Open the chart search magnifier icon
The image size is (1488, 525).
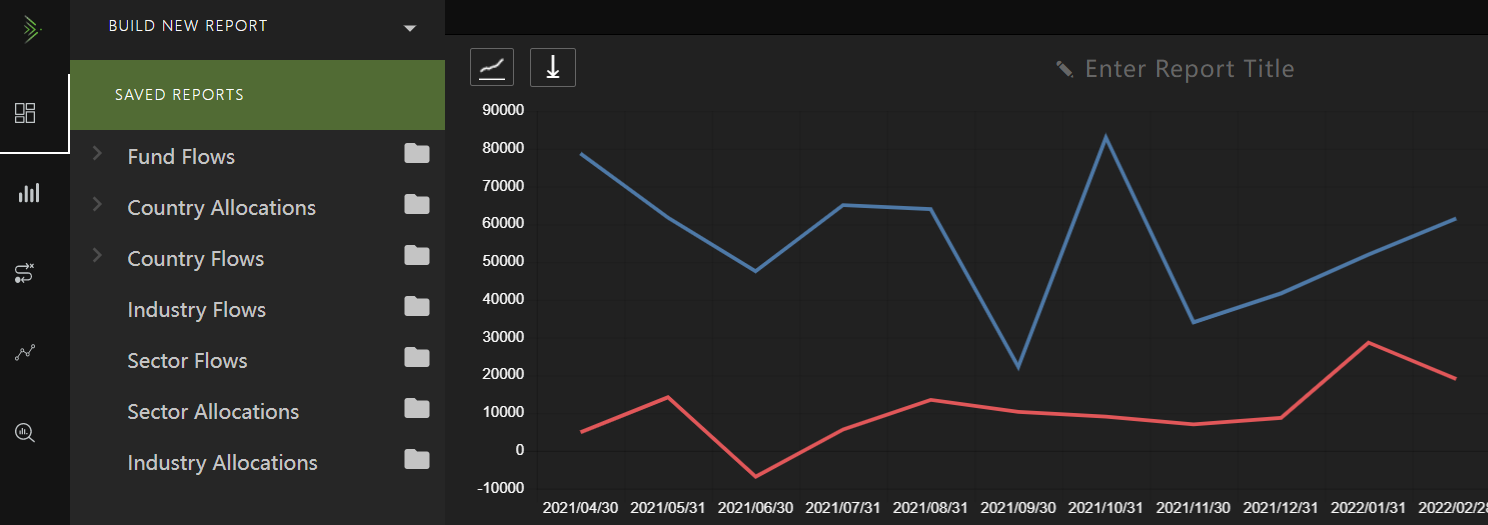coord(25,433)
